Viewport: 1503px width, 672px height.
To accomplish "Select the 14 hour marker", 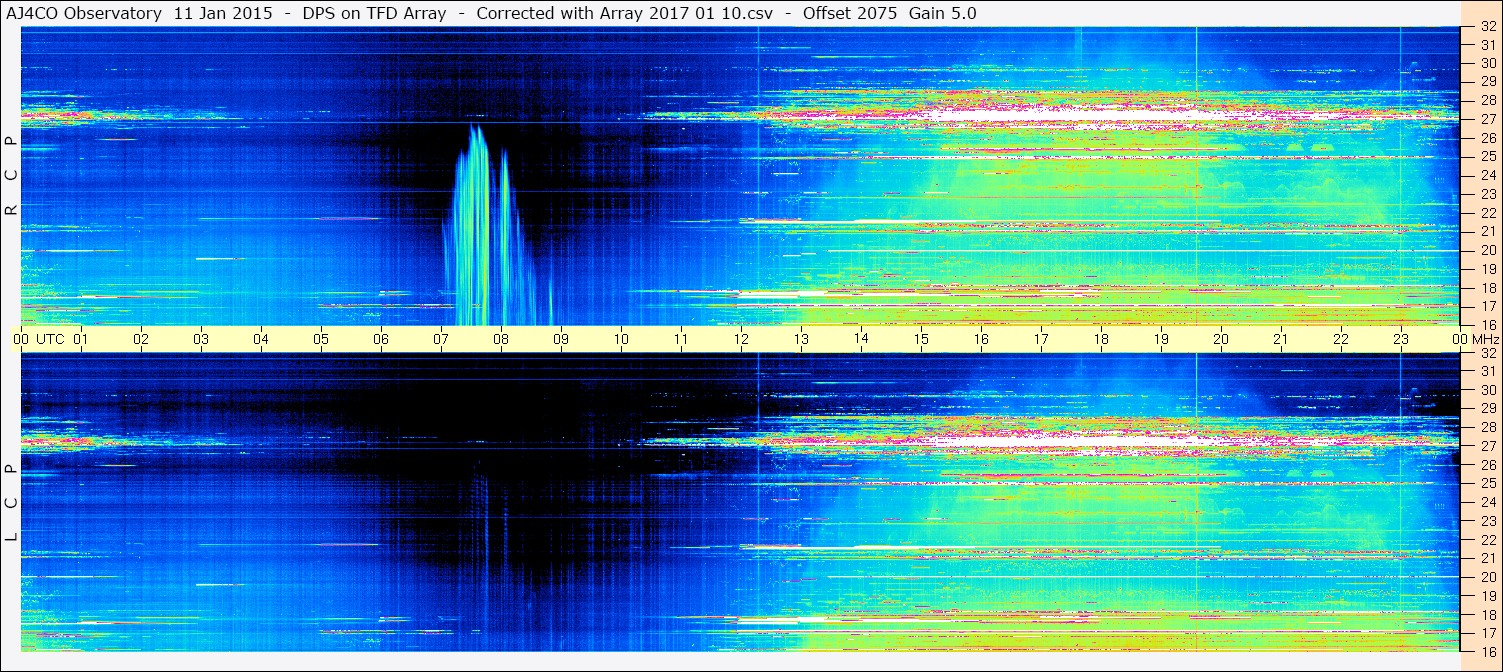I will coord(861,339).
